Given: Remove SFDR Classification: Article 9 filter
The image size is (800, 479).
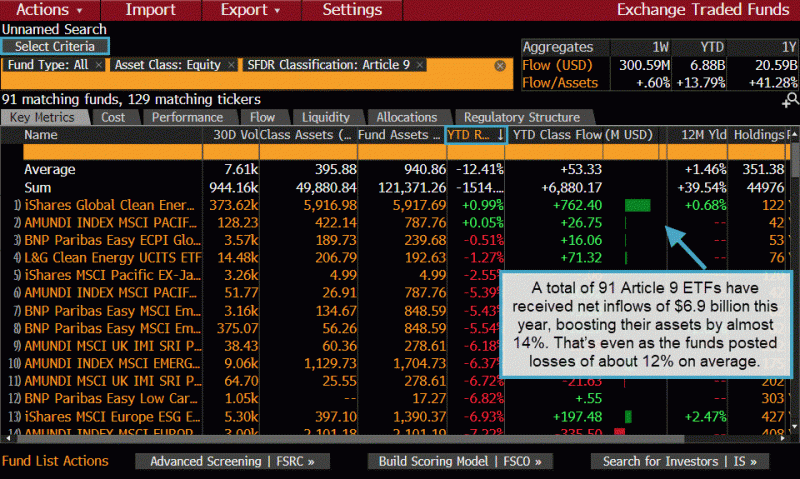Looking at the screenshot, I should [x=419, y=65].
